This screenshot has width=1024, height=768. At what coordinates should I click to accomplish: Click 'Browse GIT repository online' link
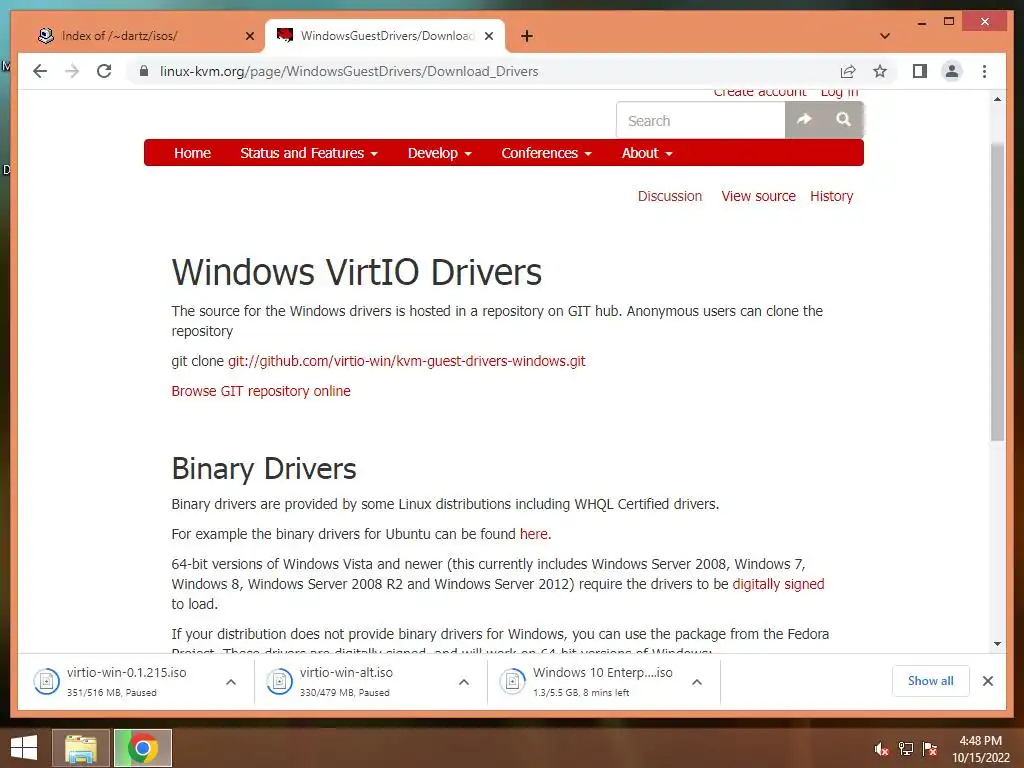pyautogui.click(x=261, y=391)
